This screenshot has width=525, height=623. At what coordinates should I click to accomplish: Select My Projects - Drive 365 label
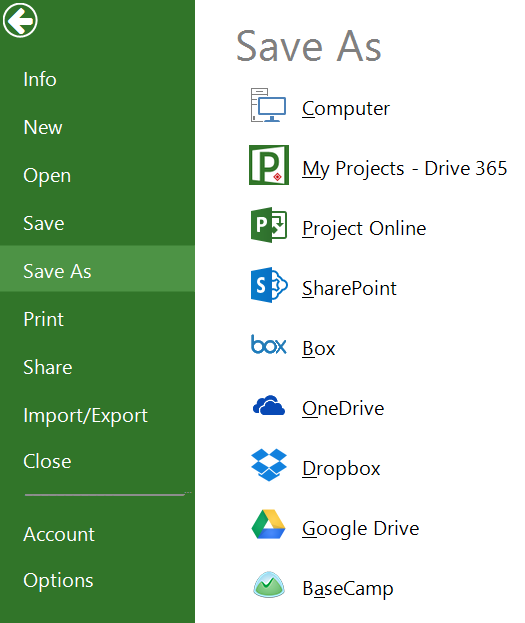pyautogui.click(x=405, y=169)
